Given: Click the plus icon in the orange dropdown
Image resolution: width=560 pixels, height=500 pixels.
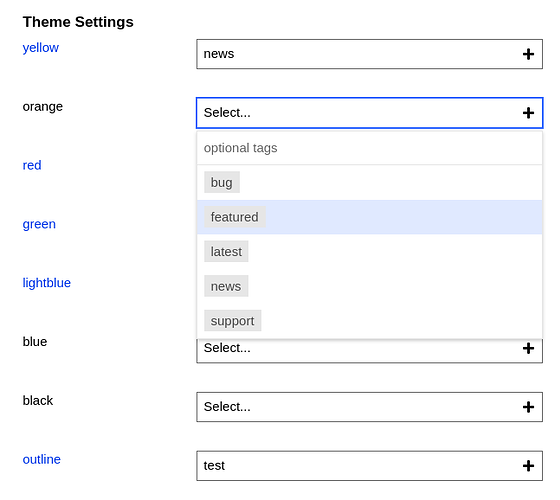Looking at the screenshot, I should click(x=528, y=113).
